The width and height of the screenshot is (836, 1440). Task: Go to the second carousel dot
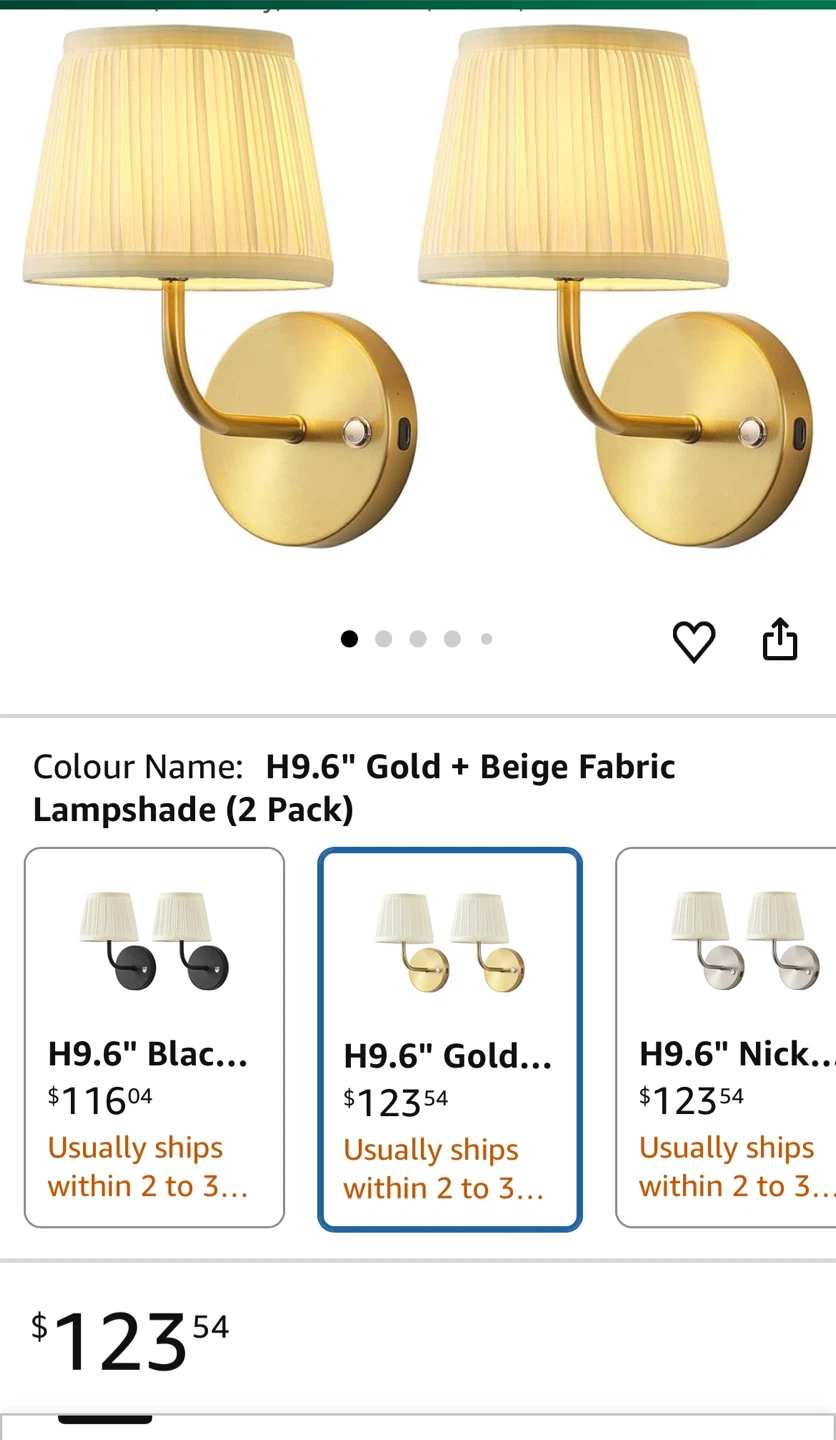[x=384, y=639]
